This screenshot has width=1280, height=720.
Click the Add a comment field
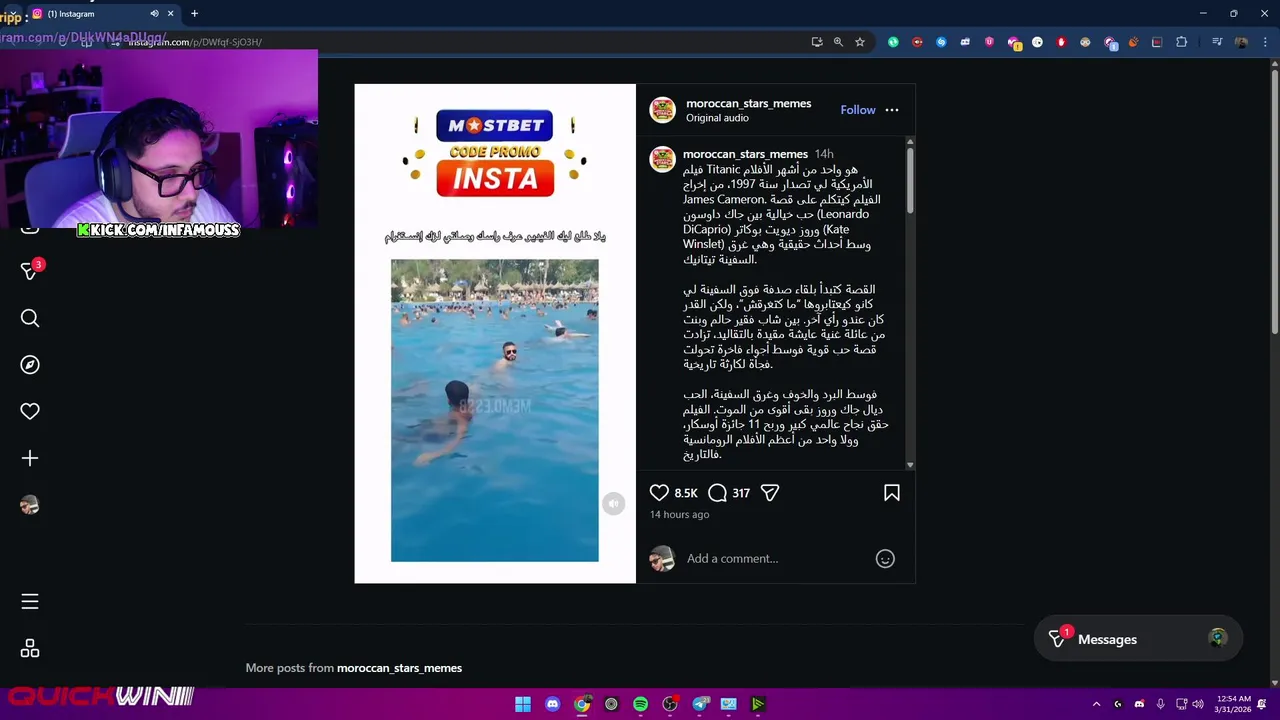775,559
